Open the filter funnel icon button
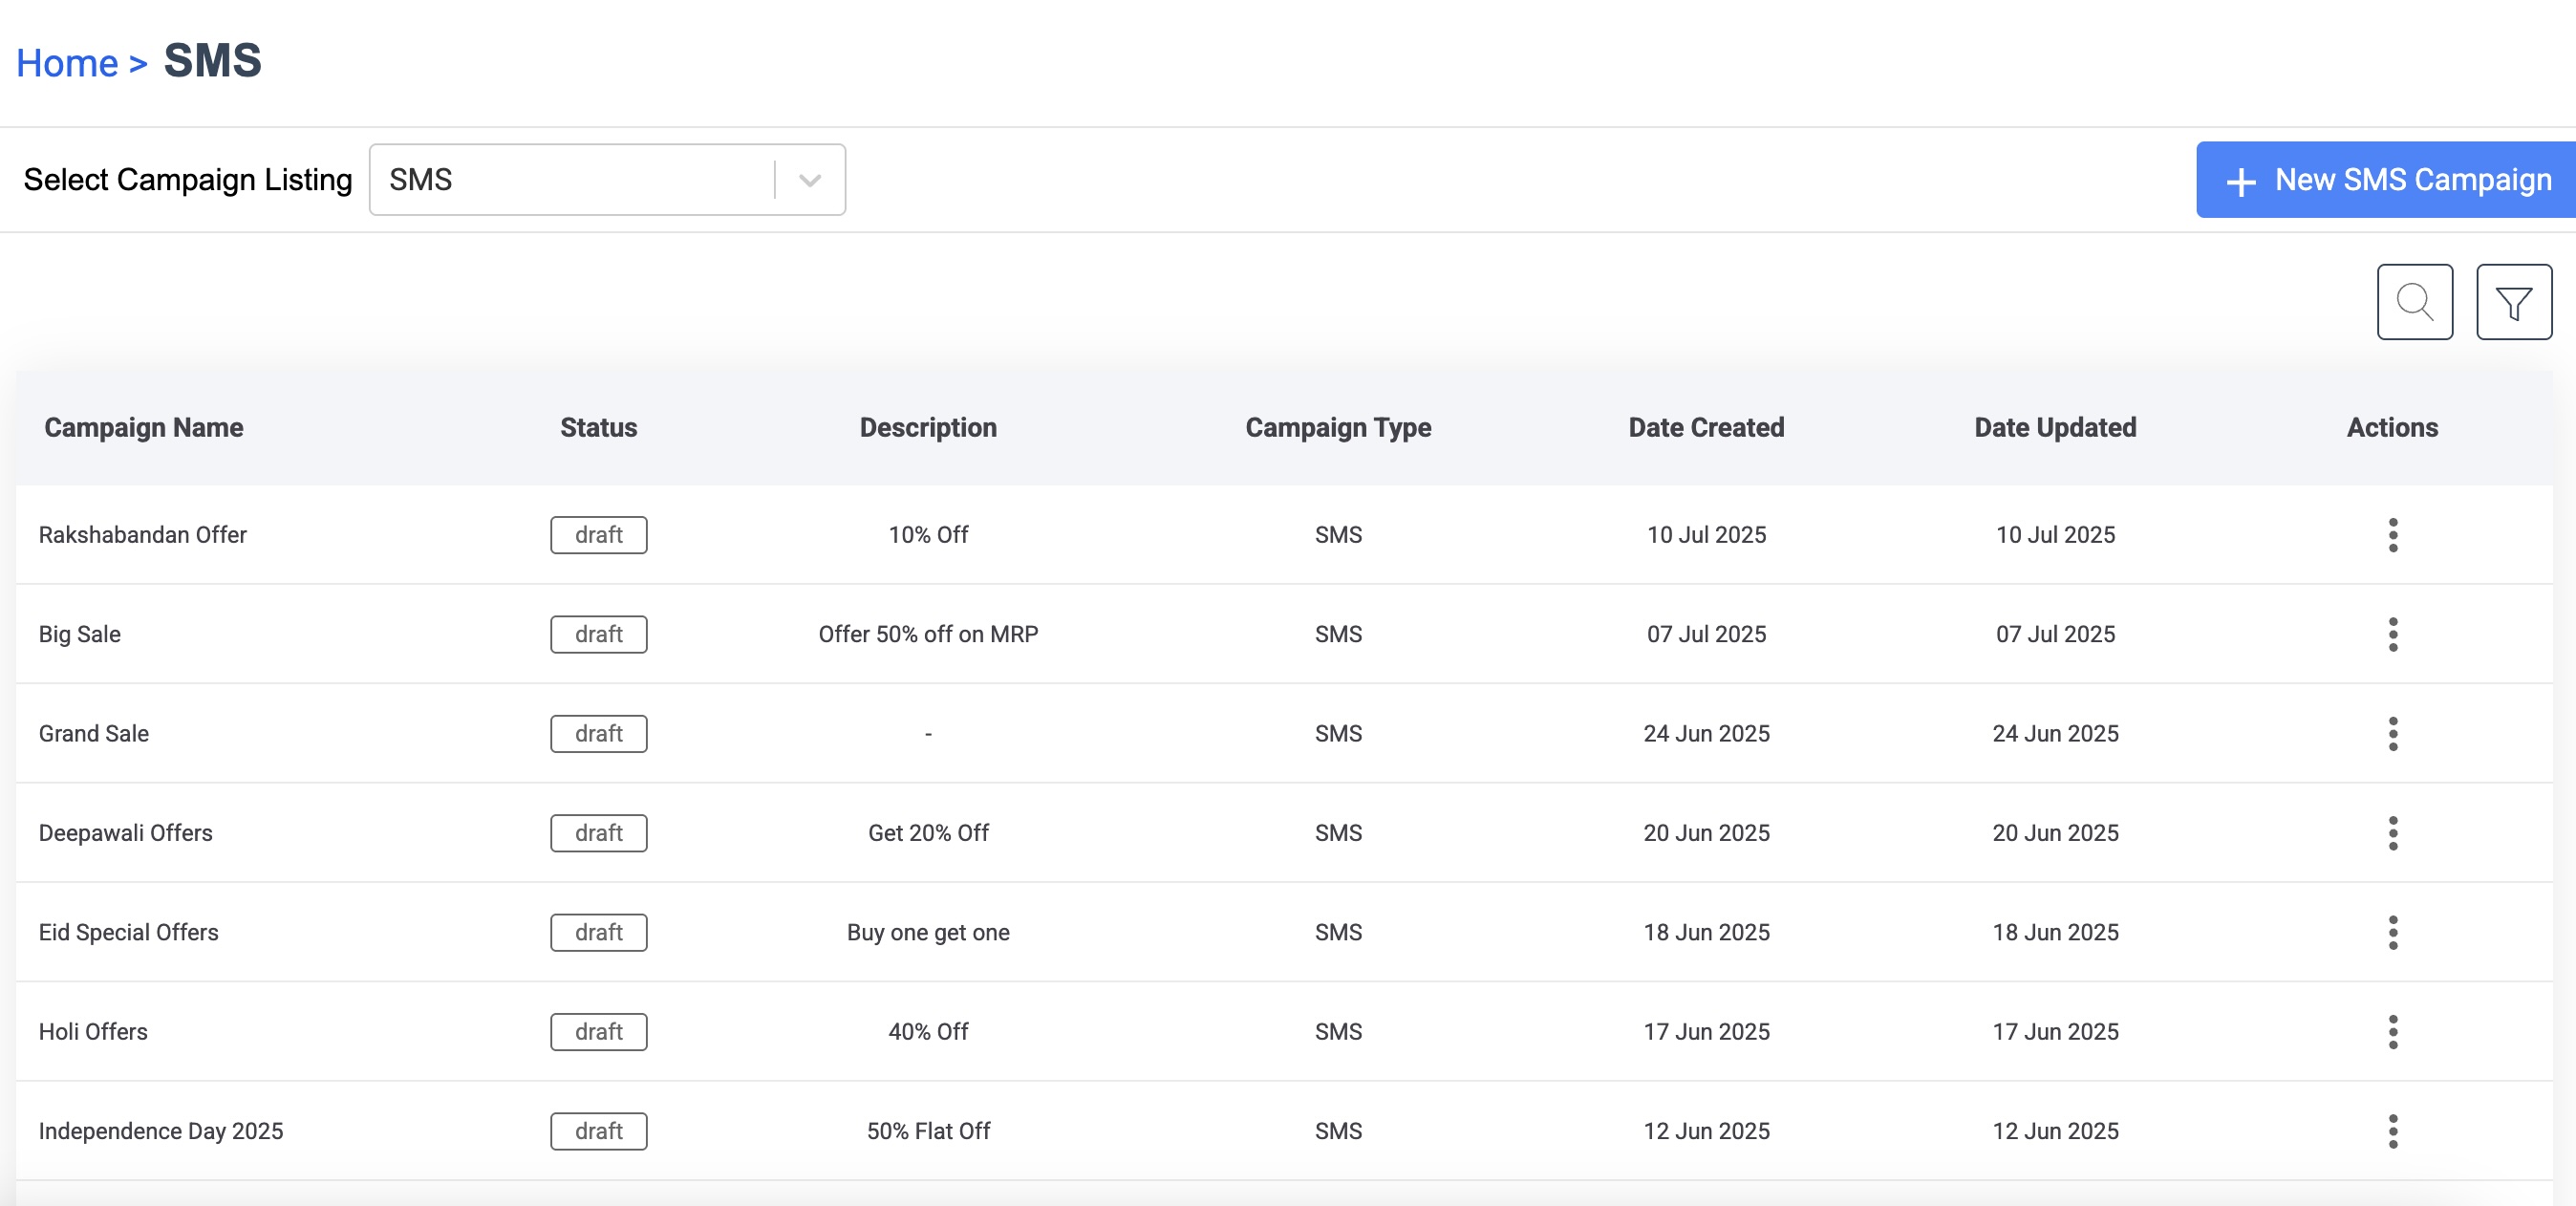 pyautogui.click(x=2513, y=302)
